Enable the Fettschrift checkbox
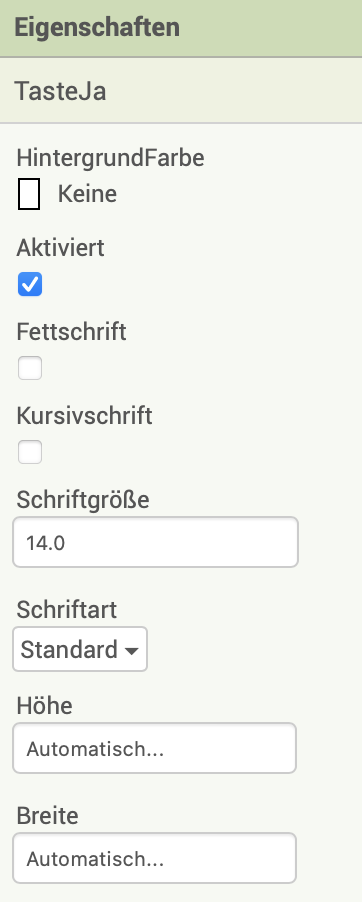Viewport: 362px width, 902px height. click(30, 368)
